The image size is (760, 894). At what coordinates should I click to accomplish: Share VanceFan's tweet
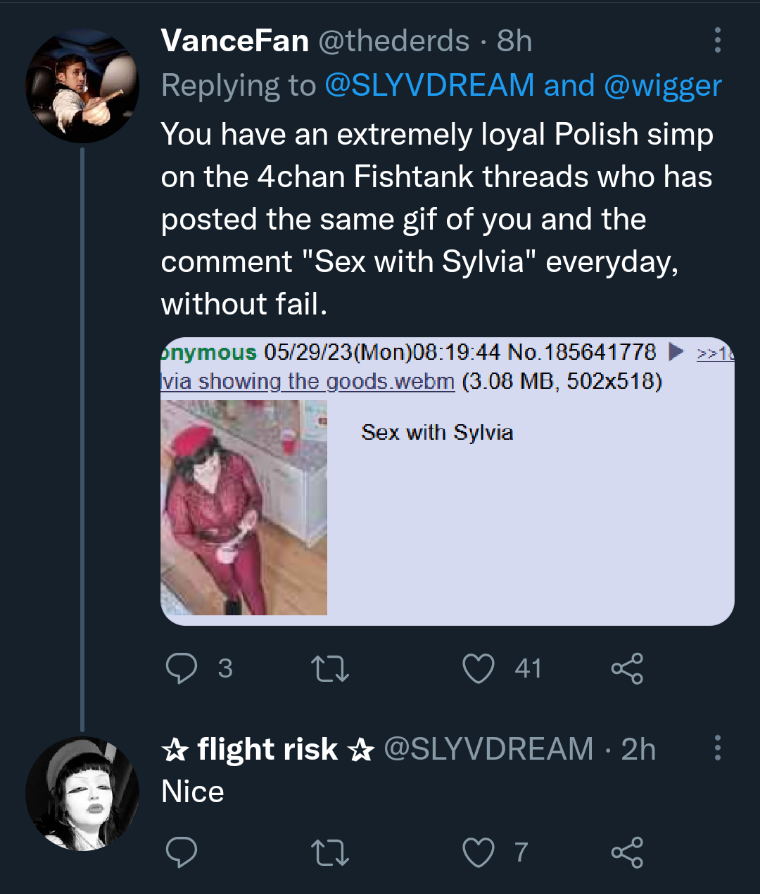tap(627, 668)
